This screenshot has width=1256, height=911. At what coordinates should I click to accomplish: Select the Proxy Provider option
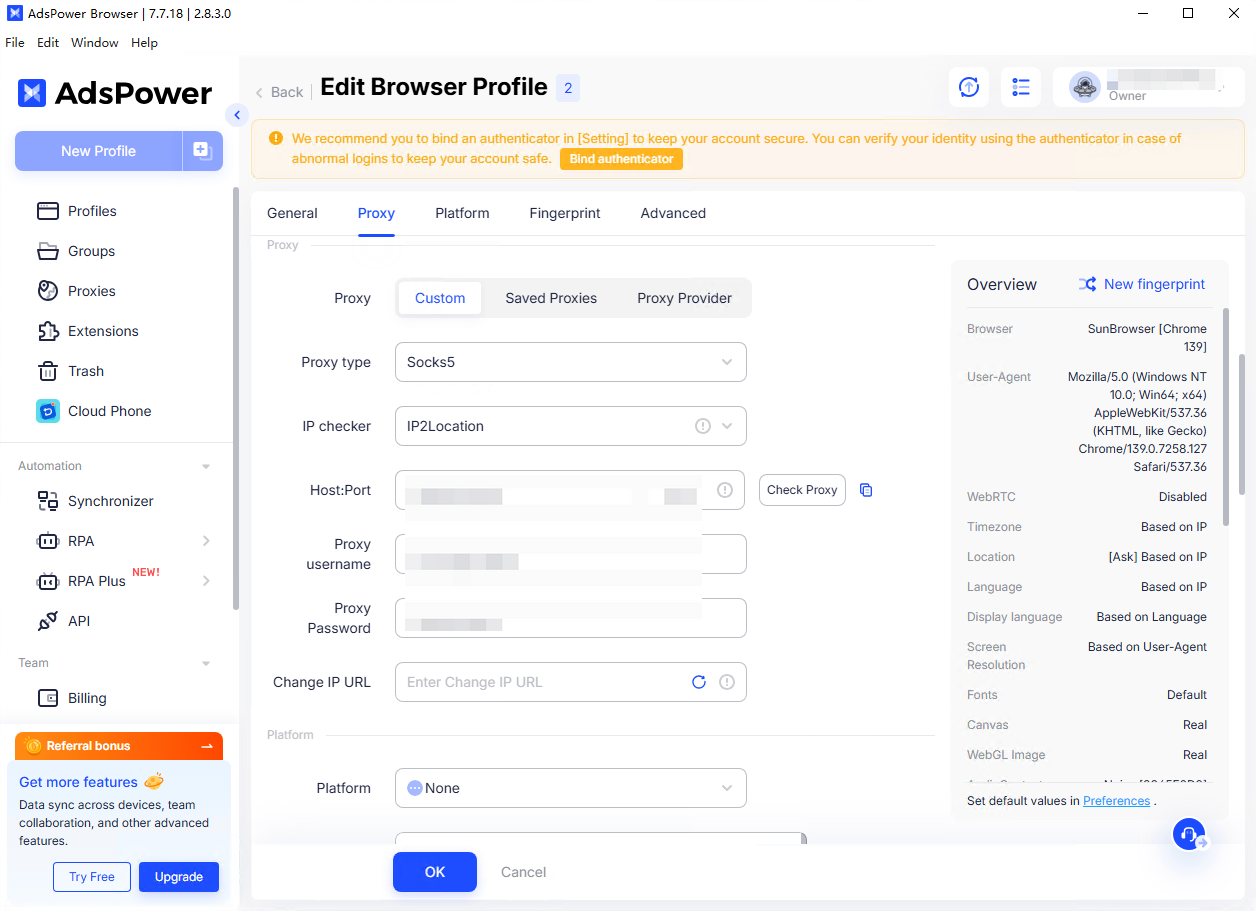(684, 298)
